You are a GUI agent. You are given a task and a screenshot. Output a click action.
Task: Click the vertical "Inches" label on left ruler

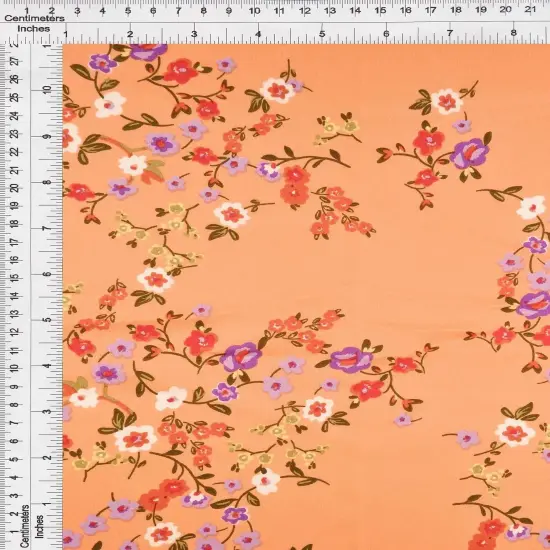point(39,526)
